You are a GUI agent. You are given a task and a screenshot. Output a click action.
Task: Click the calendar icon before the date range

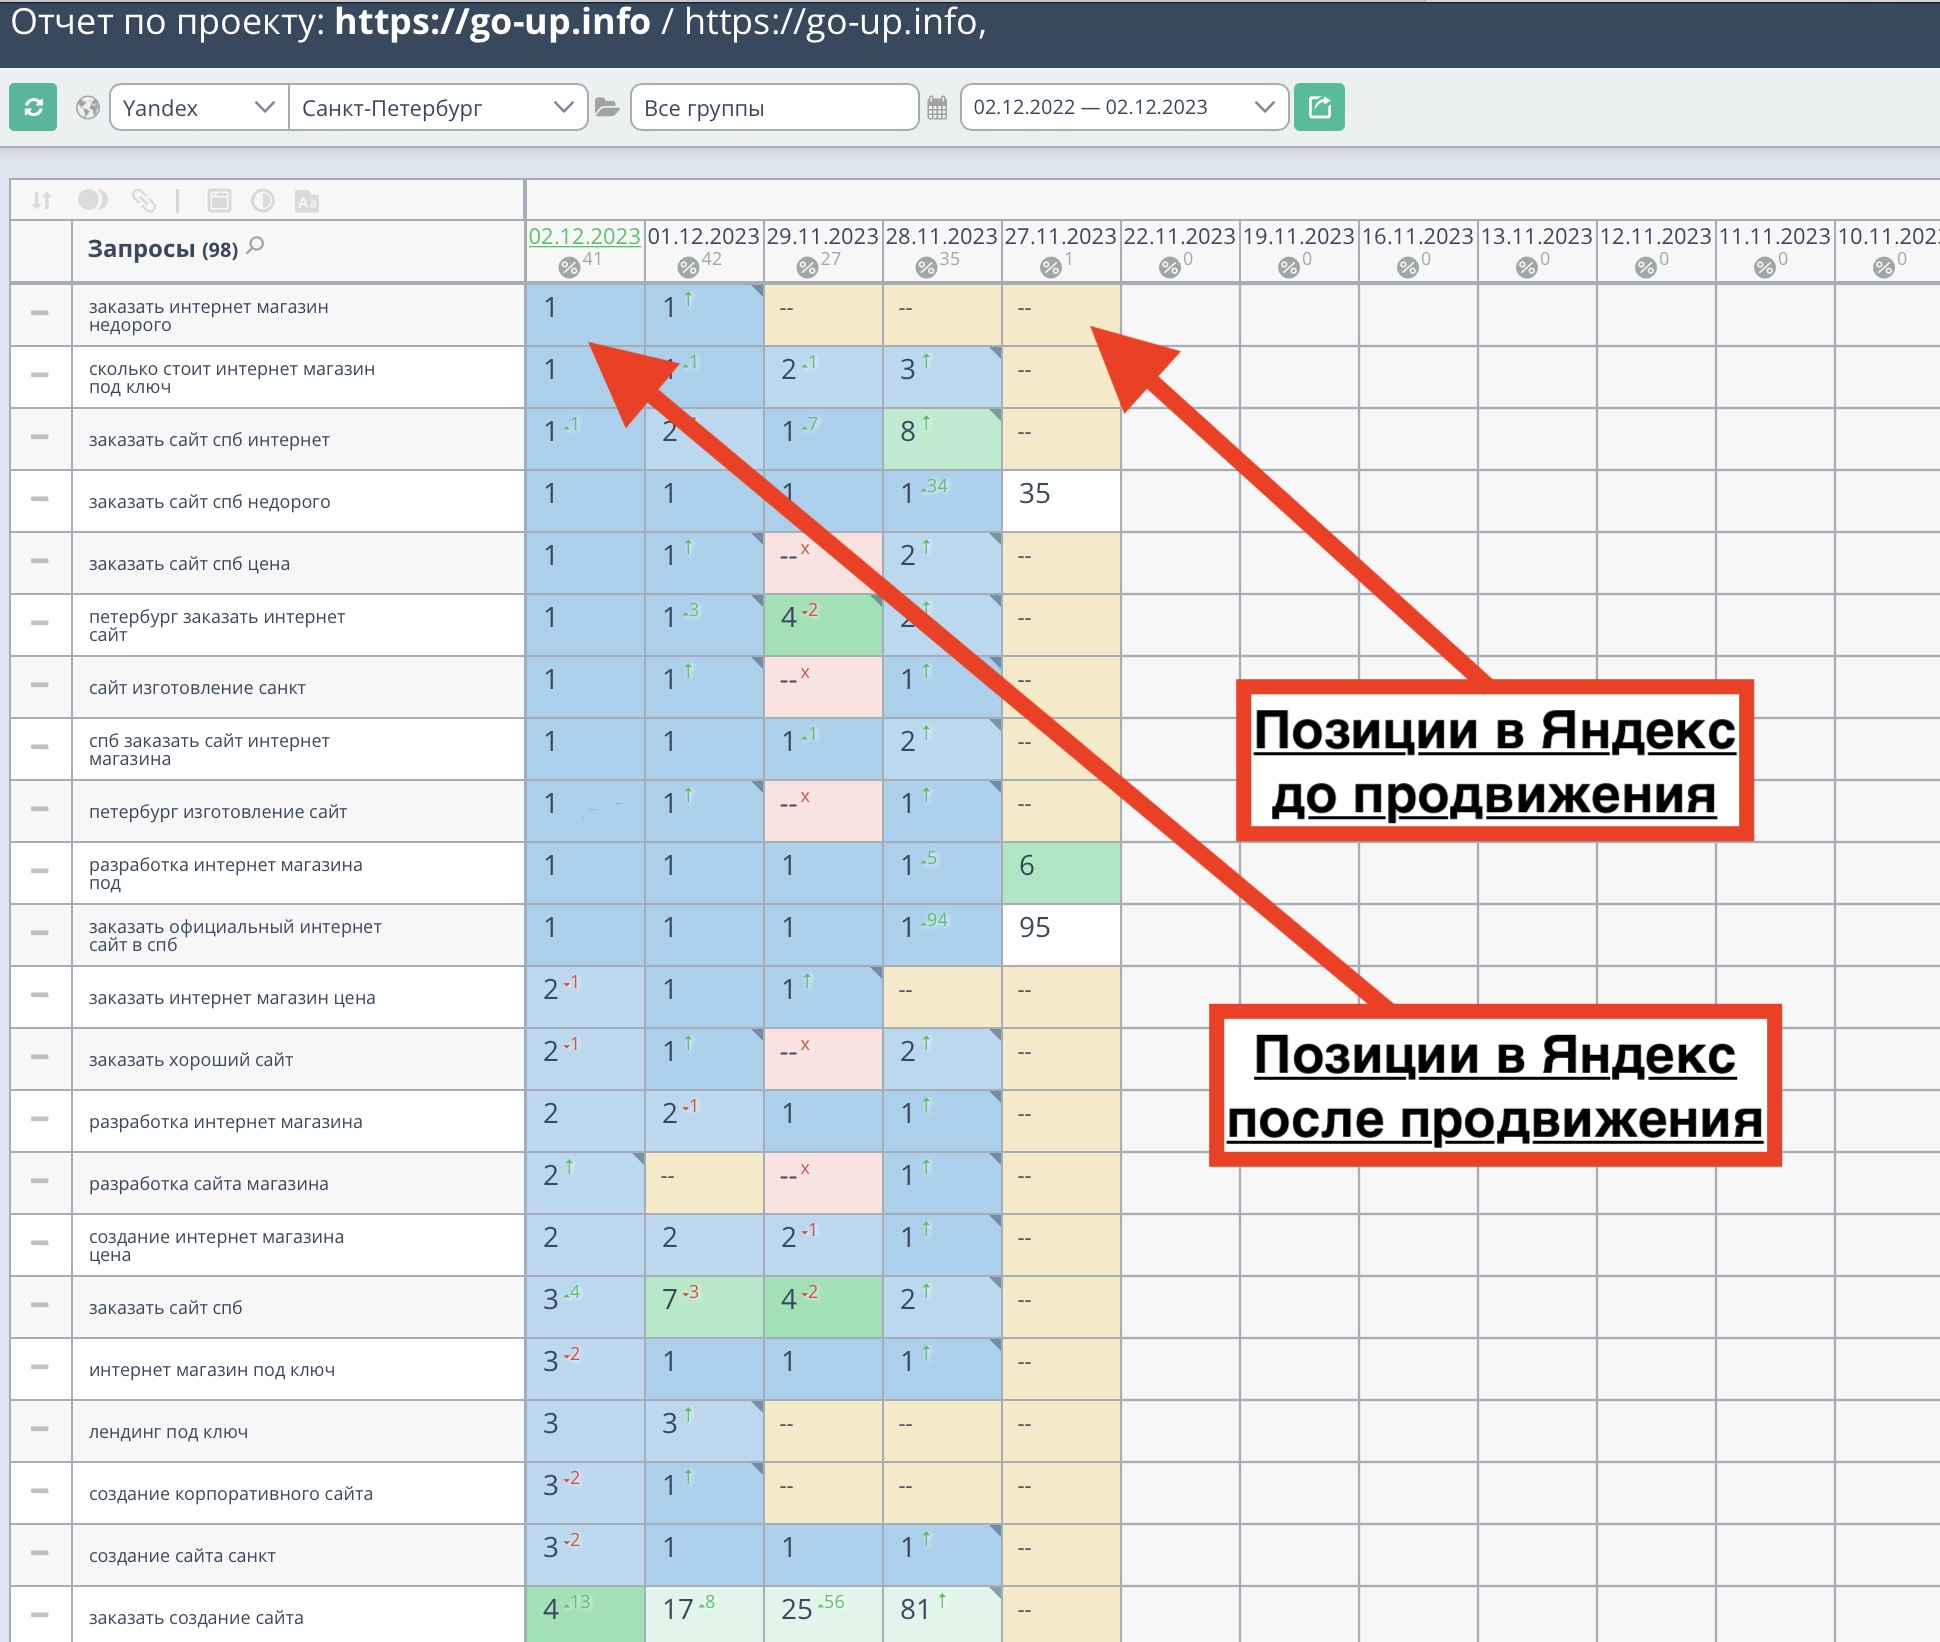(x=937, y=108)
